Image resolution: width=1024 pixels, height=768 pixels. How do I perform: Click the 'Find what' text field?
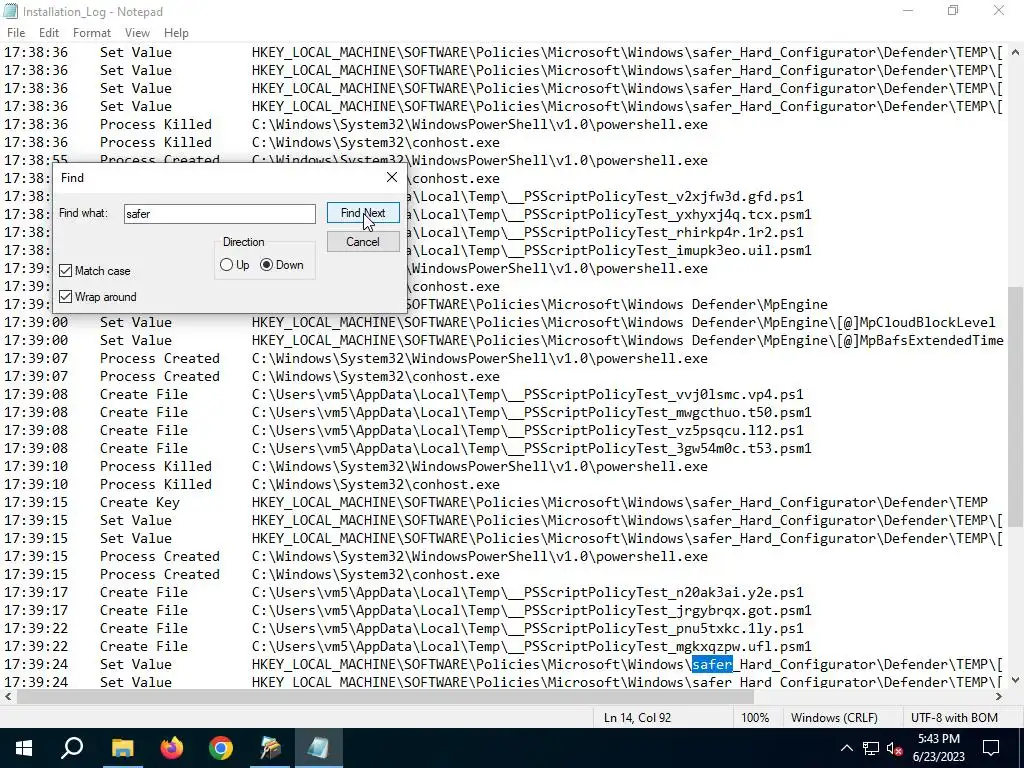(x=219, y=214)
